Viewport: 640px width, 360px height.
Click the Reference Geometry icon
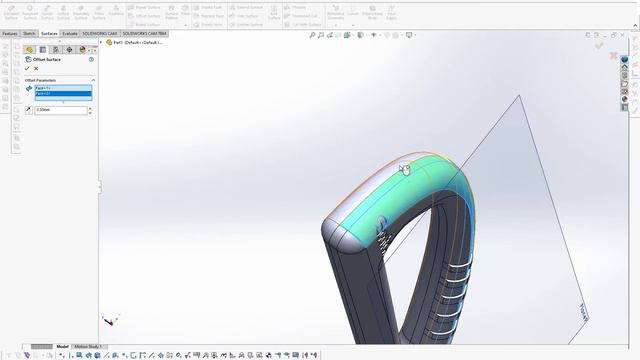point(336,13)
